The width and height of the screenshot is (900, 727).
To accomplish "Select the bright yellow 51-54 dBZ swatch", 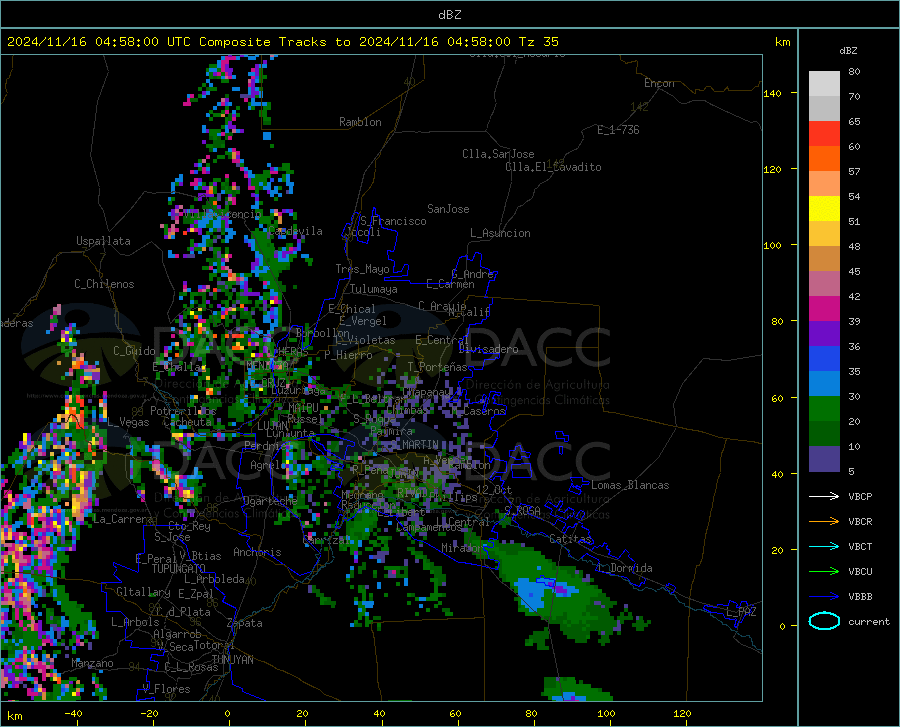I will pyautogui.click(x=824, y=209).
